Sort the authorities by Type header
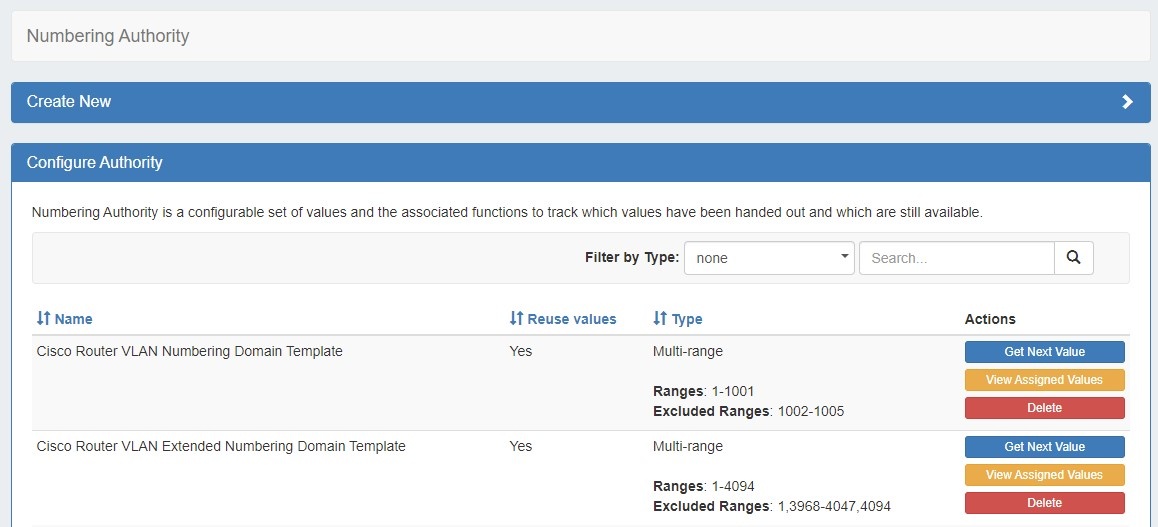This screenshot has height=527, width=1158. [686, 319]
